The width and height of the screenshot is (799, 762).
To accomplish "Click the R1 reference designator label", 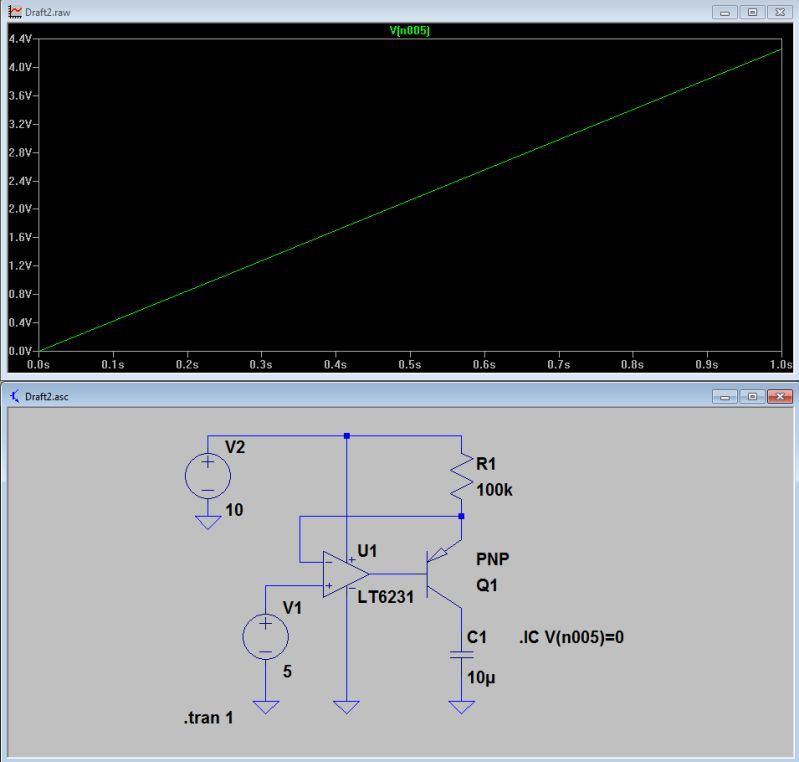I will coord(486,464).
